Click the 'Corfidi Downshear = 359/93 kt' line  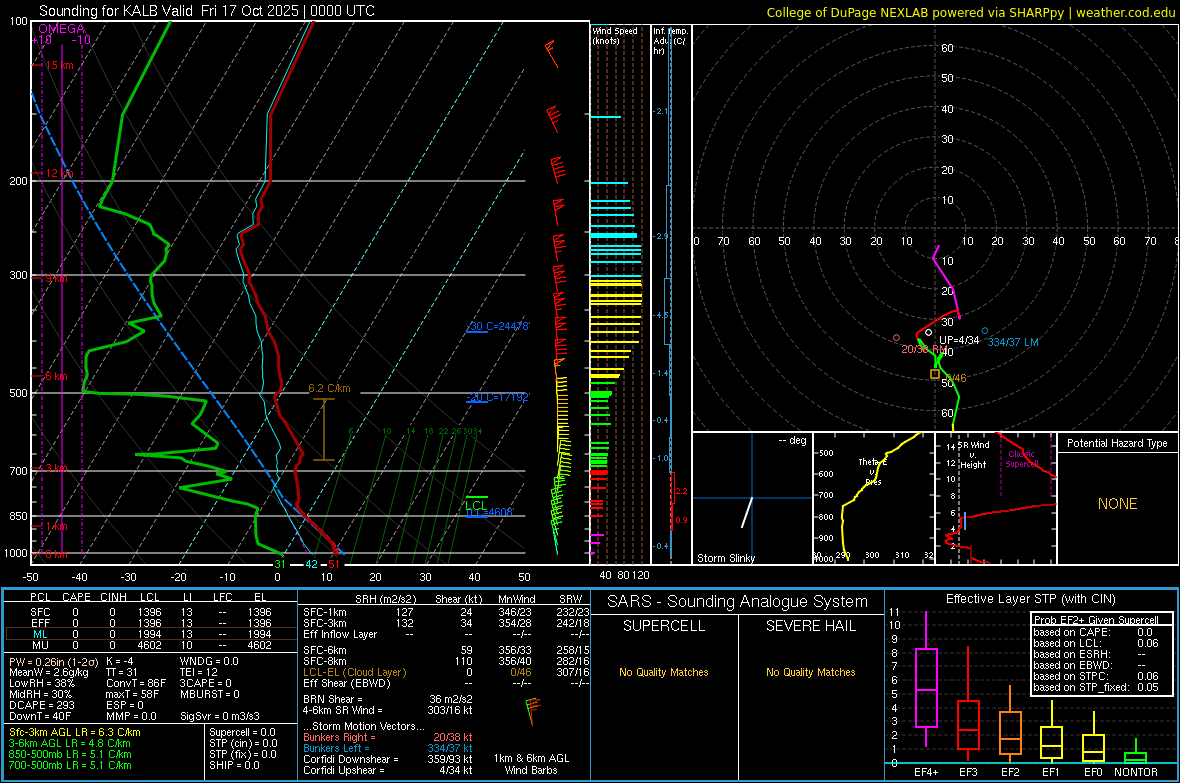(388, 760)
